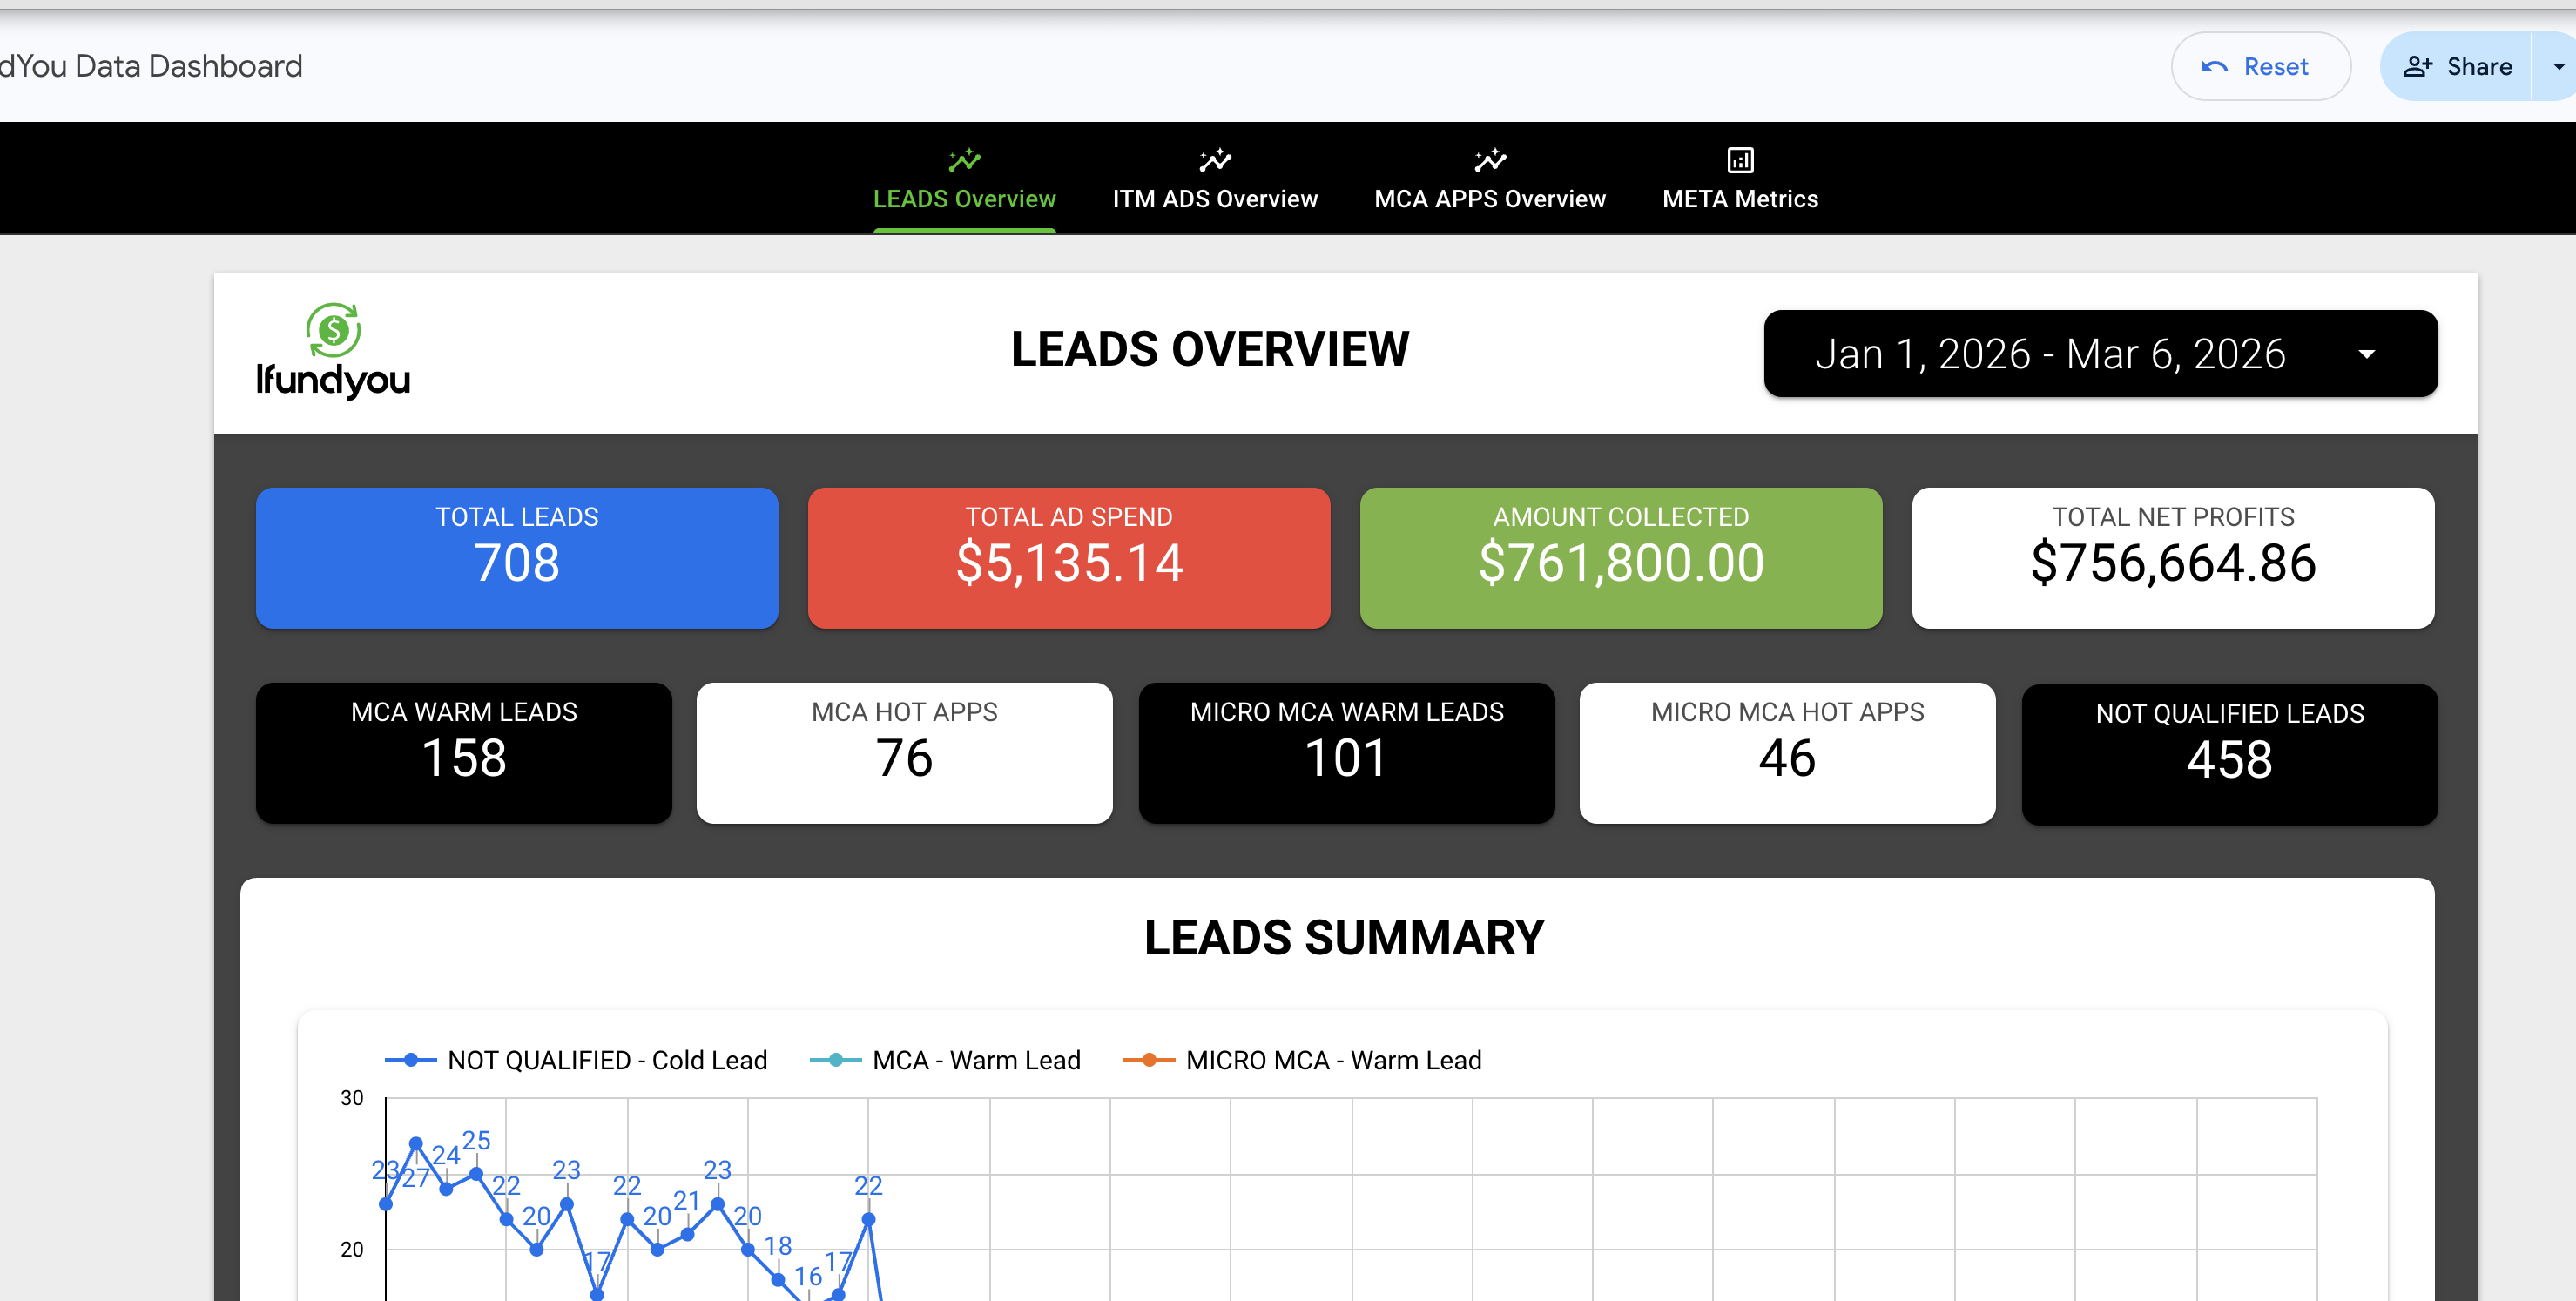The image size is (2576, 1301).
Task: Click the chart data point labeled 25
Action: coord(476,1173)
